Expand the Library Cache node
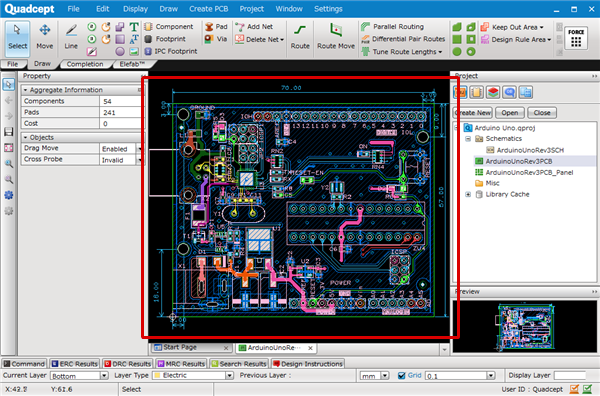Viewport: 600px width, 396px height. [468, 194]
